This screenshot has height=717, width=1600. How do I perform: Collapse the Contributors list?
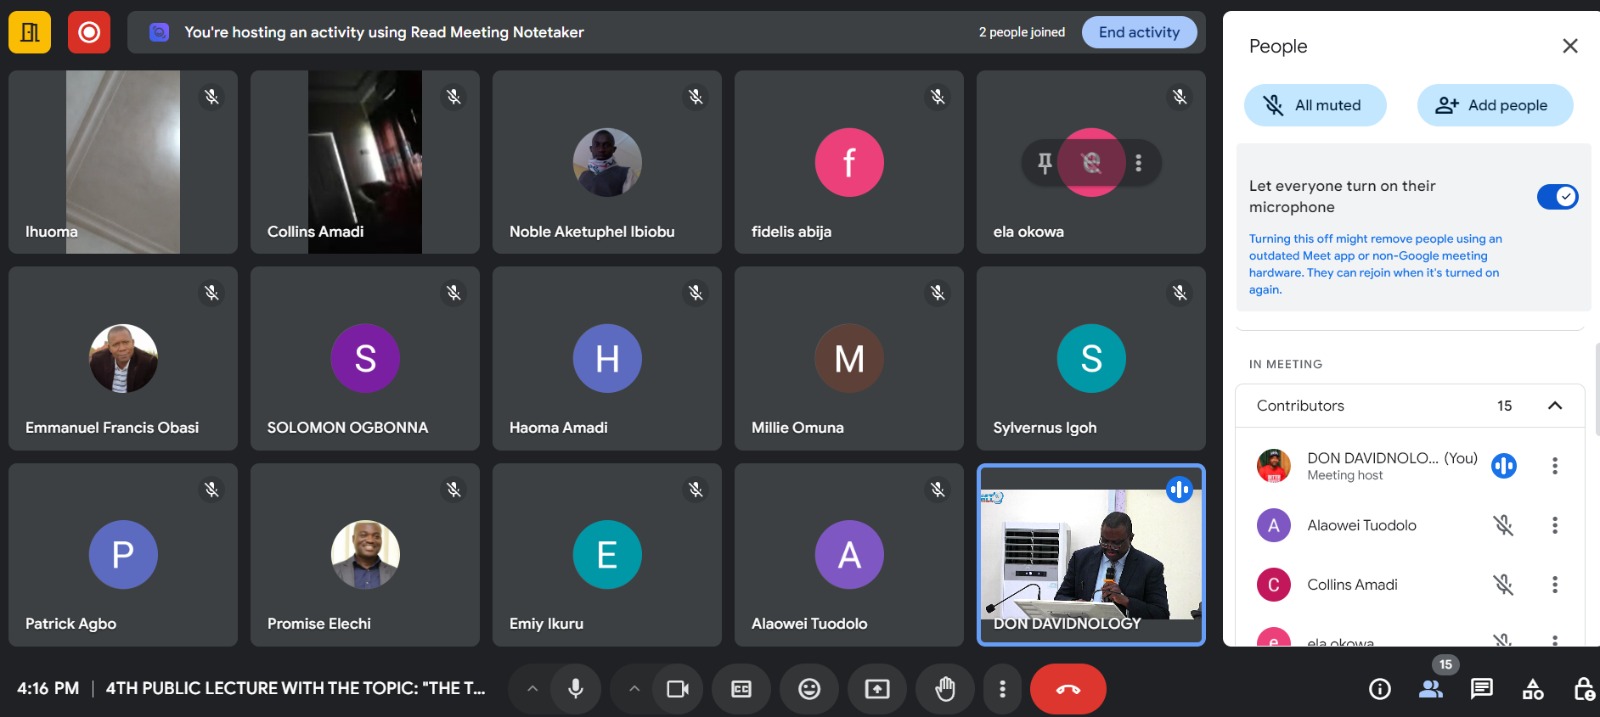(1554, 406)
